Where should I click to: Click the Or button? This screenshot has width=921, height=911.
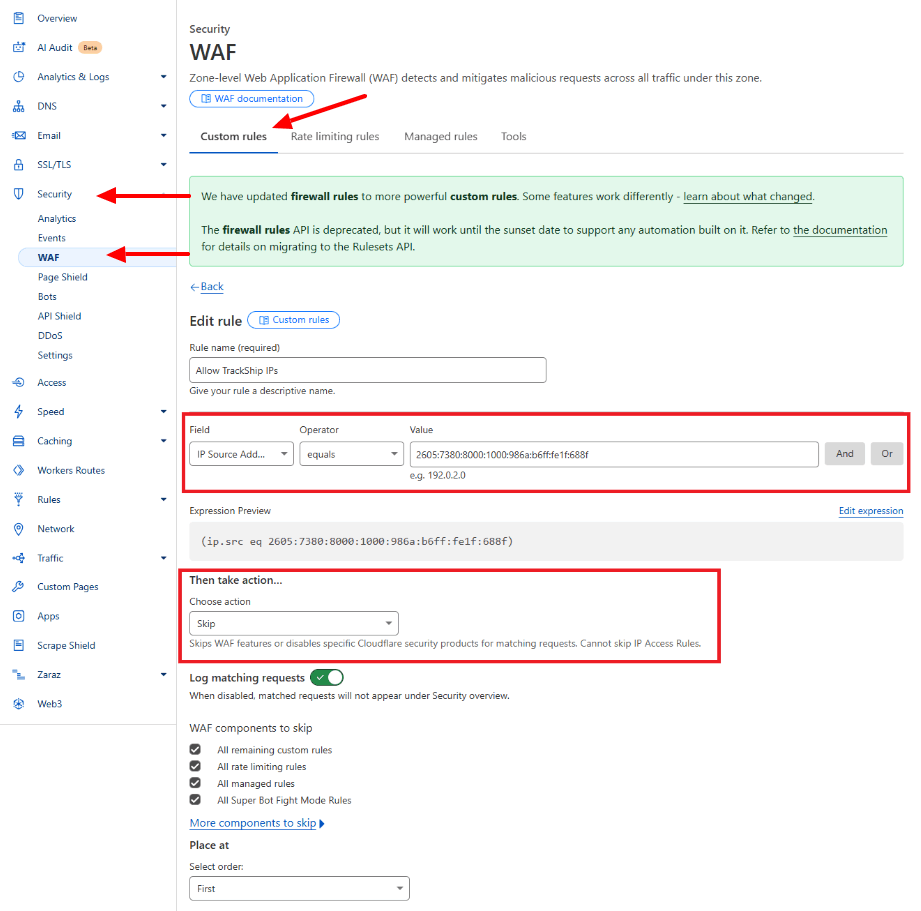coord(887,453)
